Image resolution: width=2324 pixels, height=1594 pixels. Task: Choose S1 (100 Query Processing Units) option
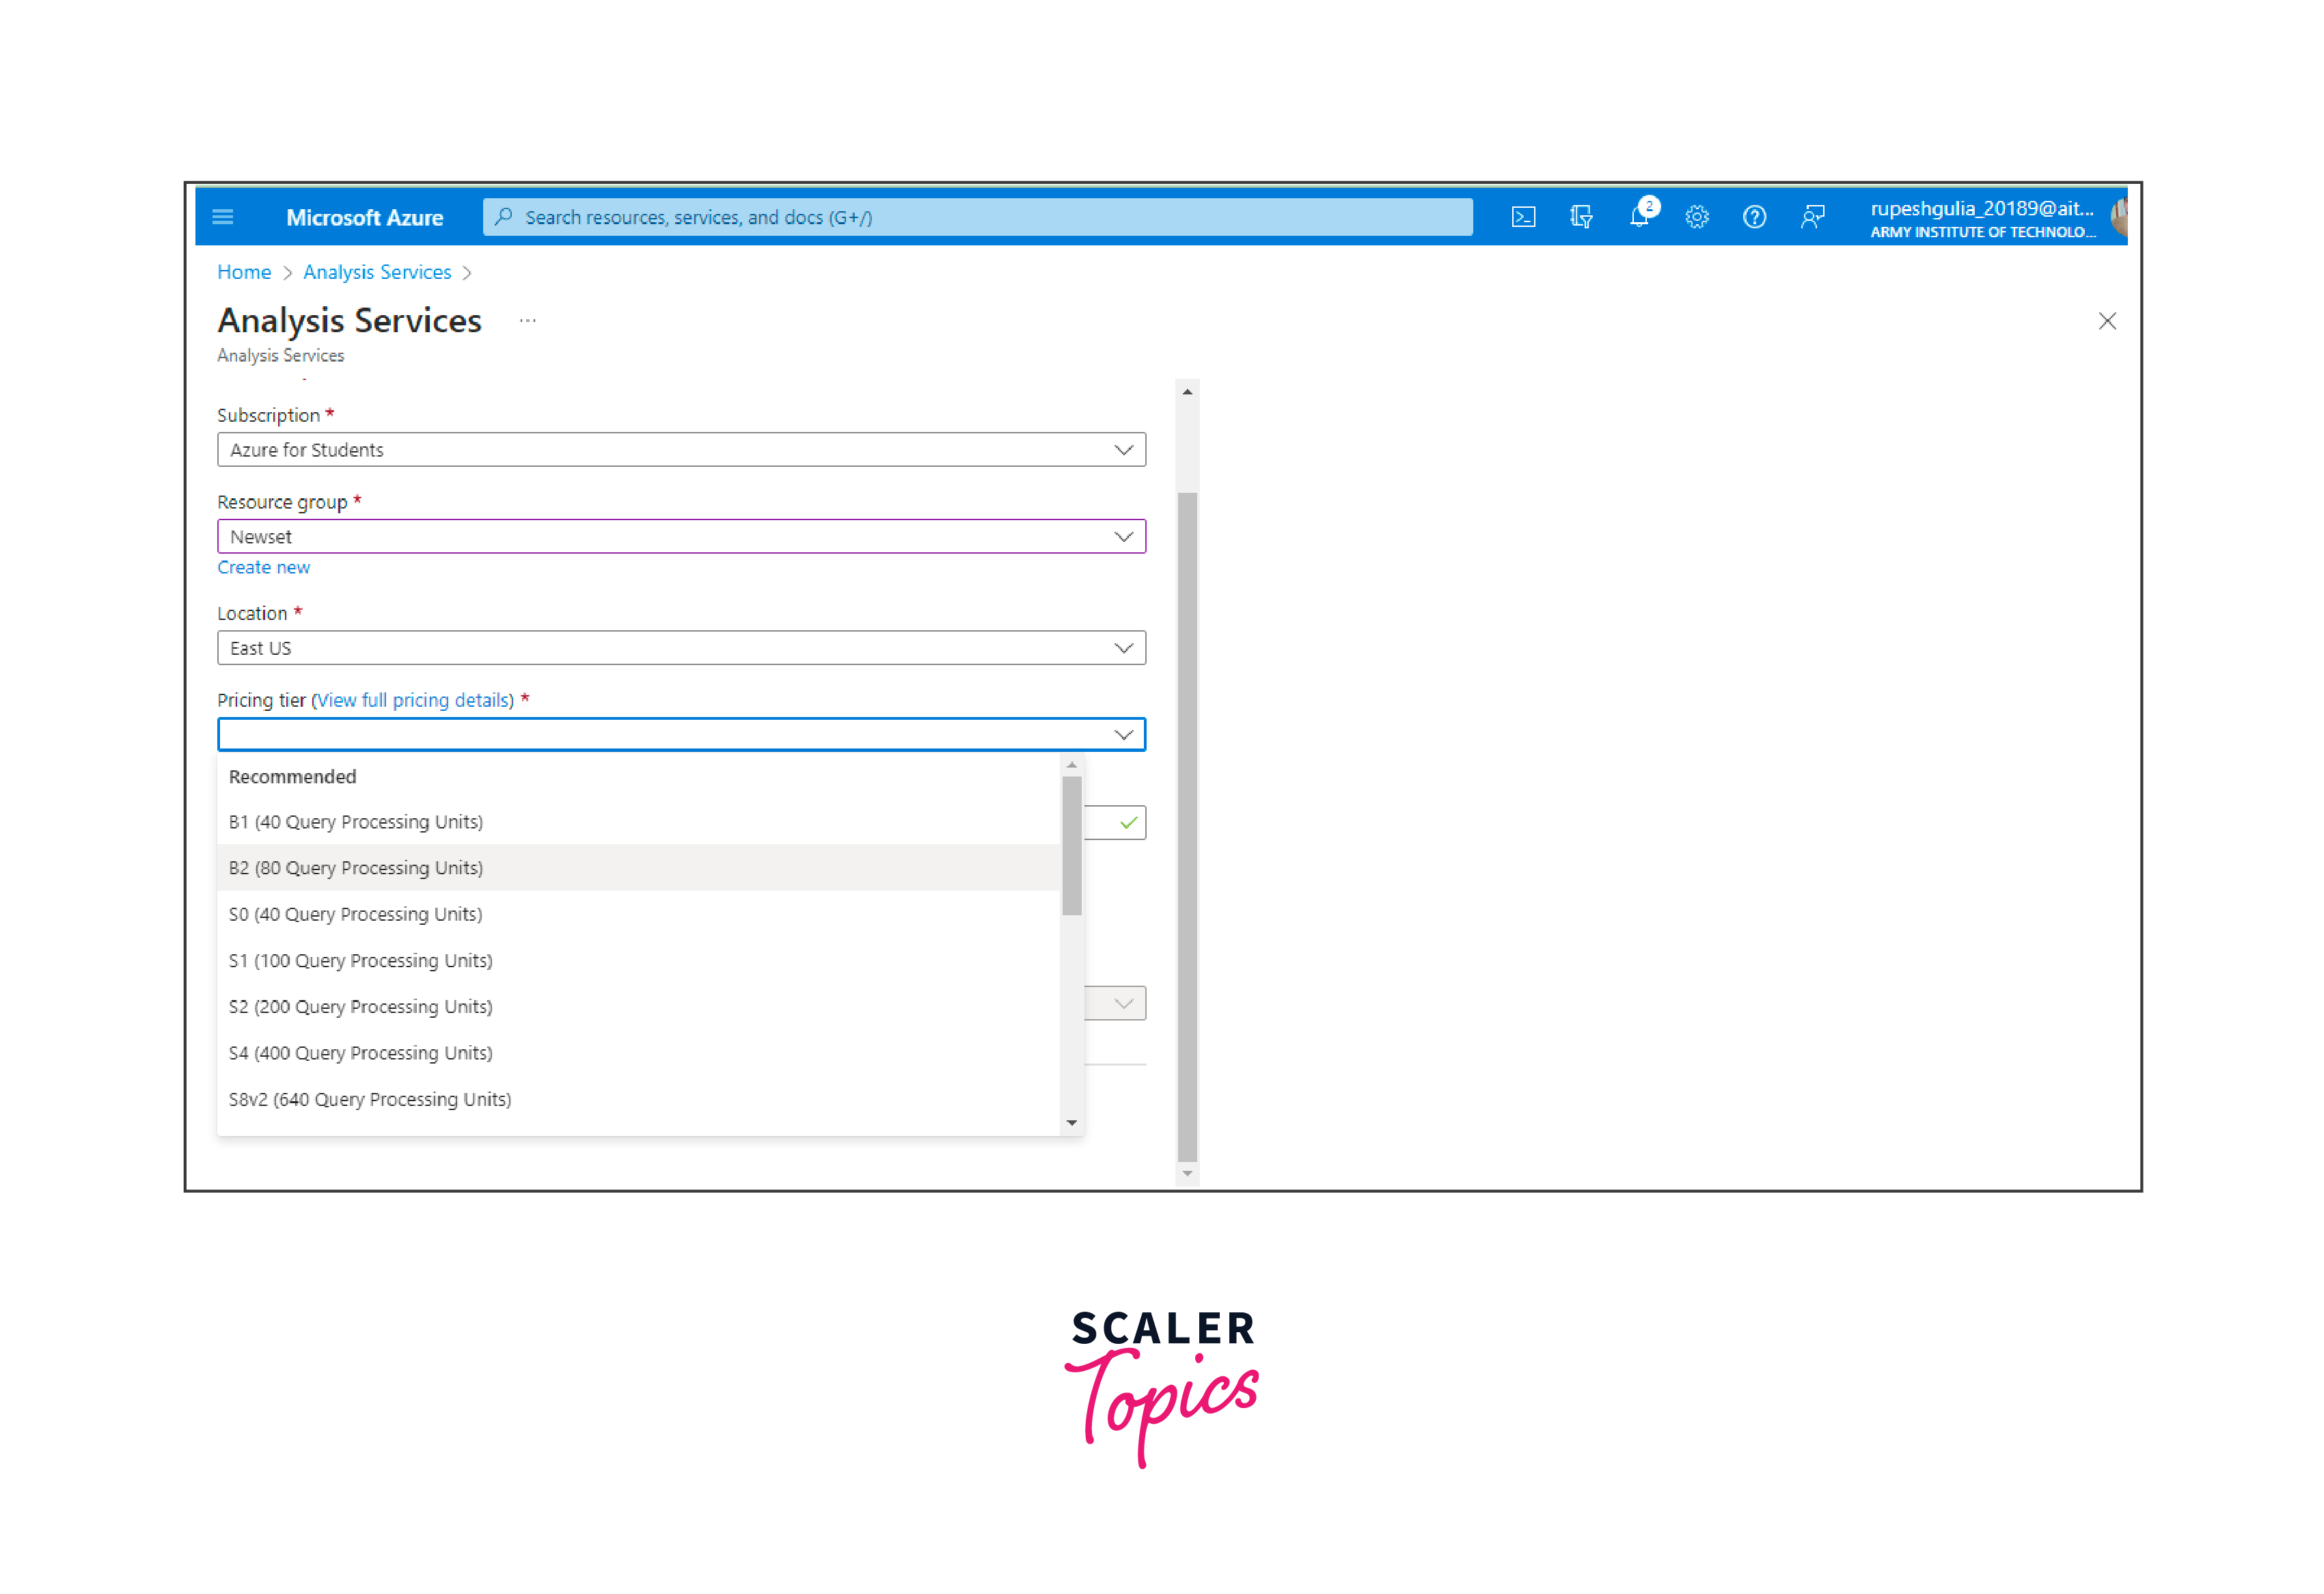pyautogui.click(x=361, y=961)
